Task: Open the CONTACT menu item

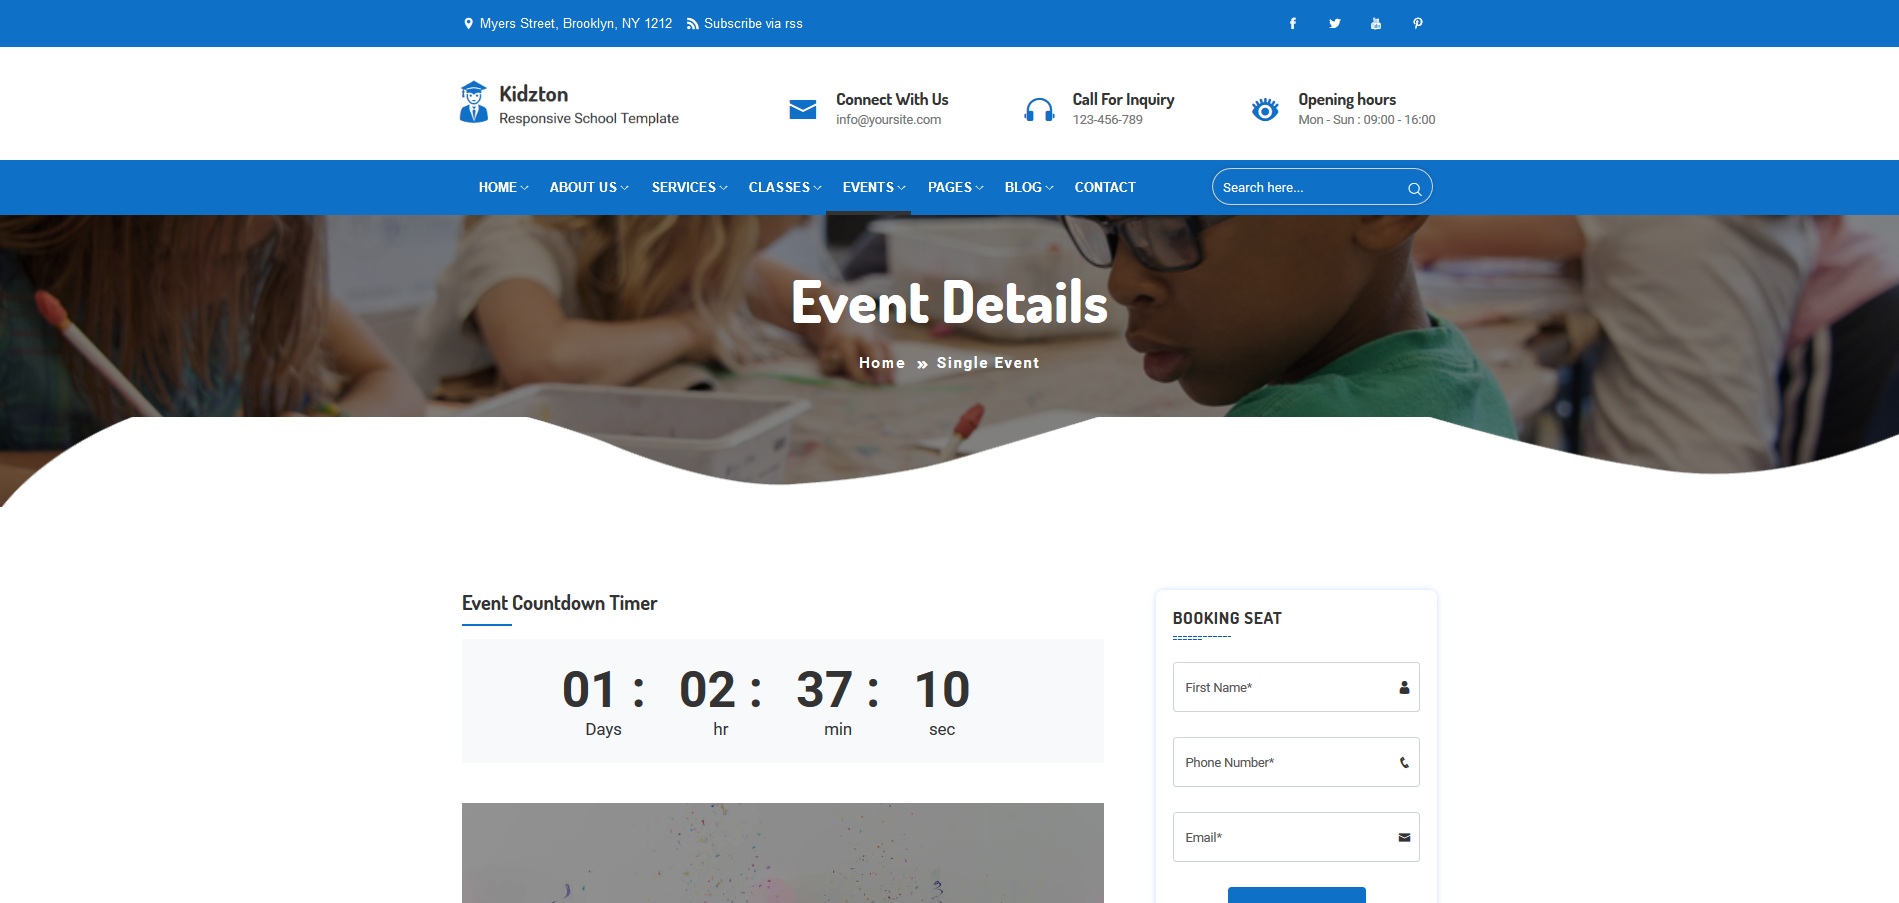Action: click(x=1105, y=187)
